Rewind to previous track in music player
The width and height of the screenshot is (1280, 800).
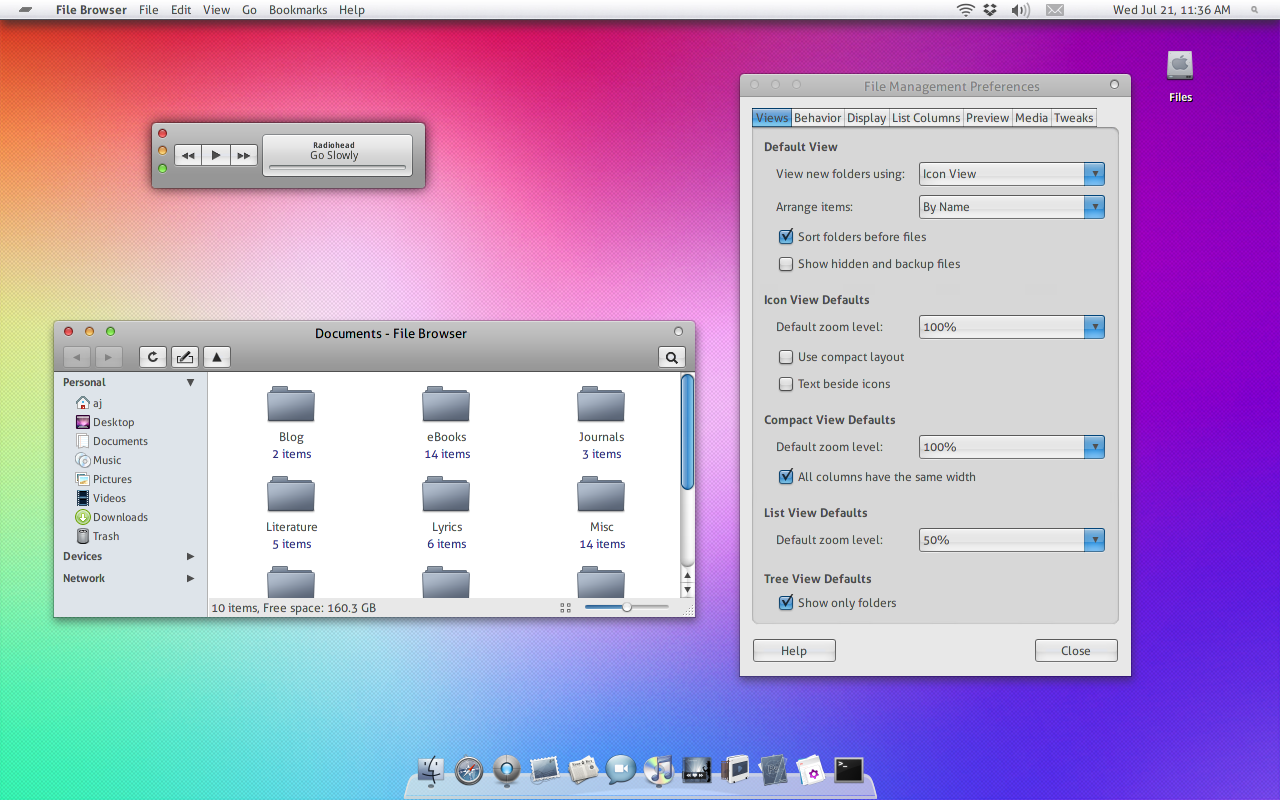tap(188, 155)
